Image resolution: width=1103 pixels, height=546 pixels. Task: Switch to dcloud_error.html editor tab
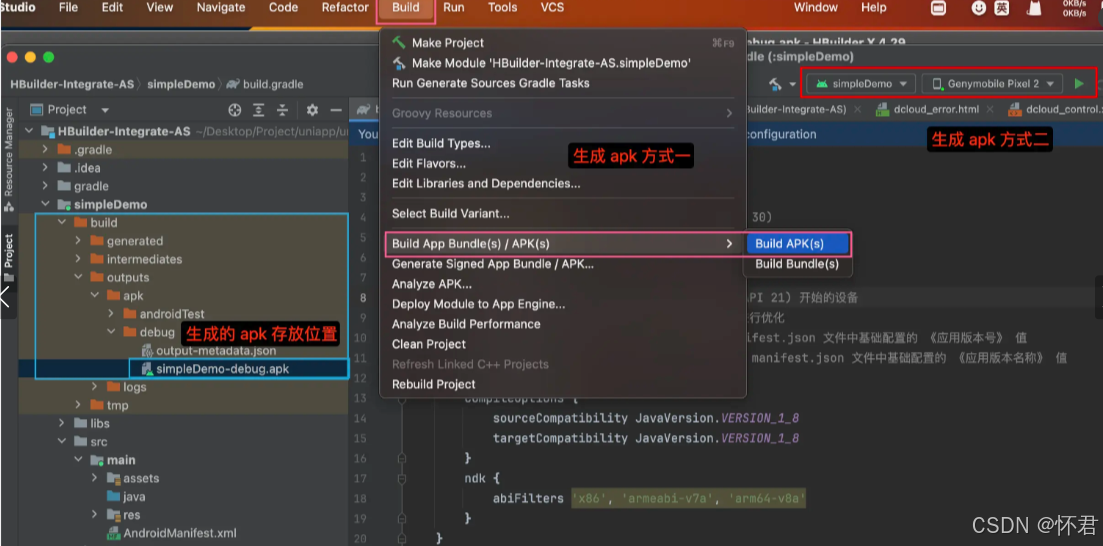coord(936,110)
